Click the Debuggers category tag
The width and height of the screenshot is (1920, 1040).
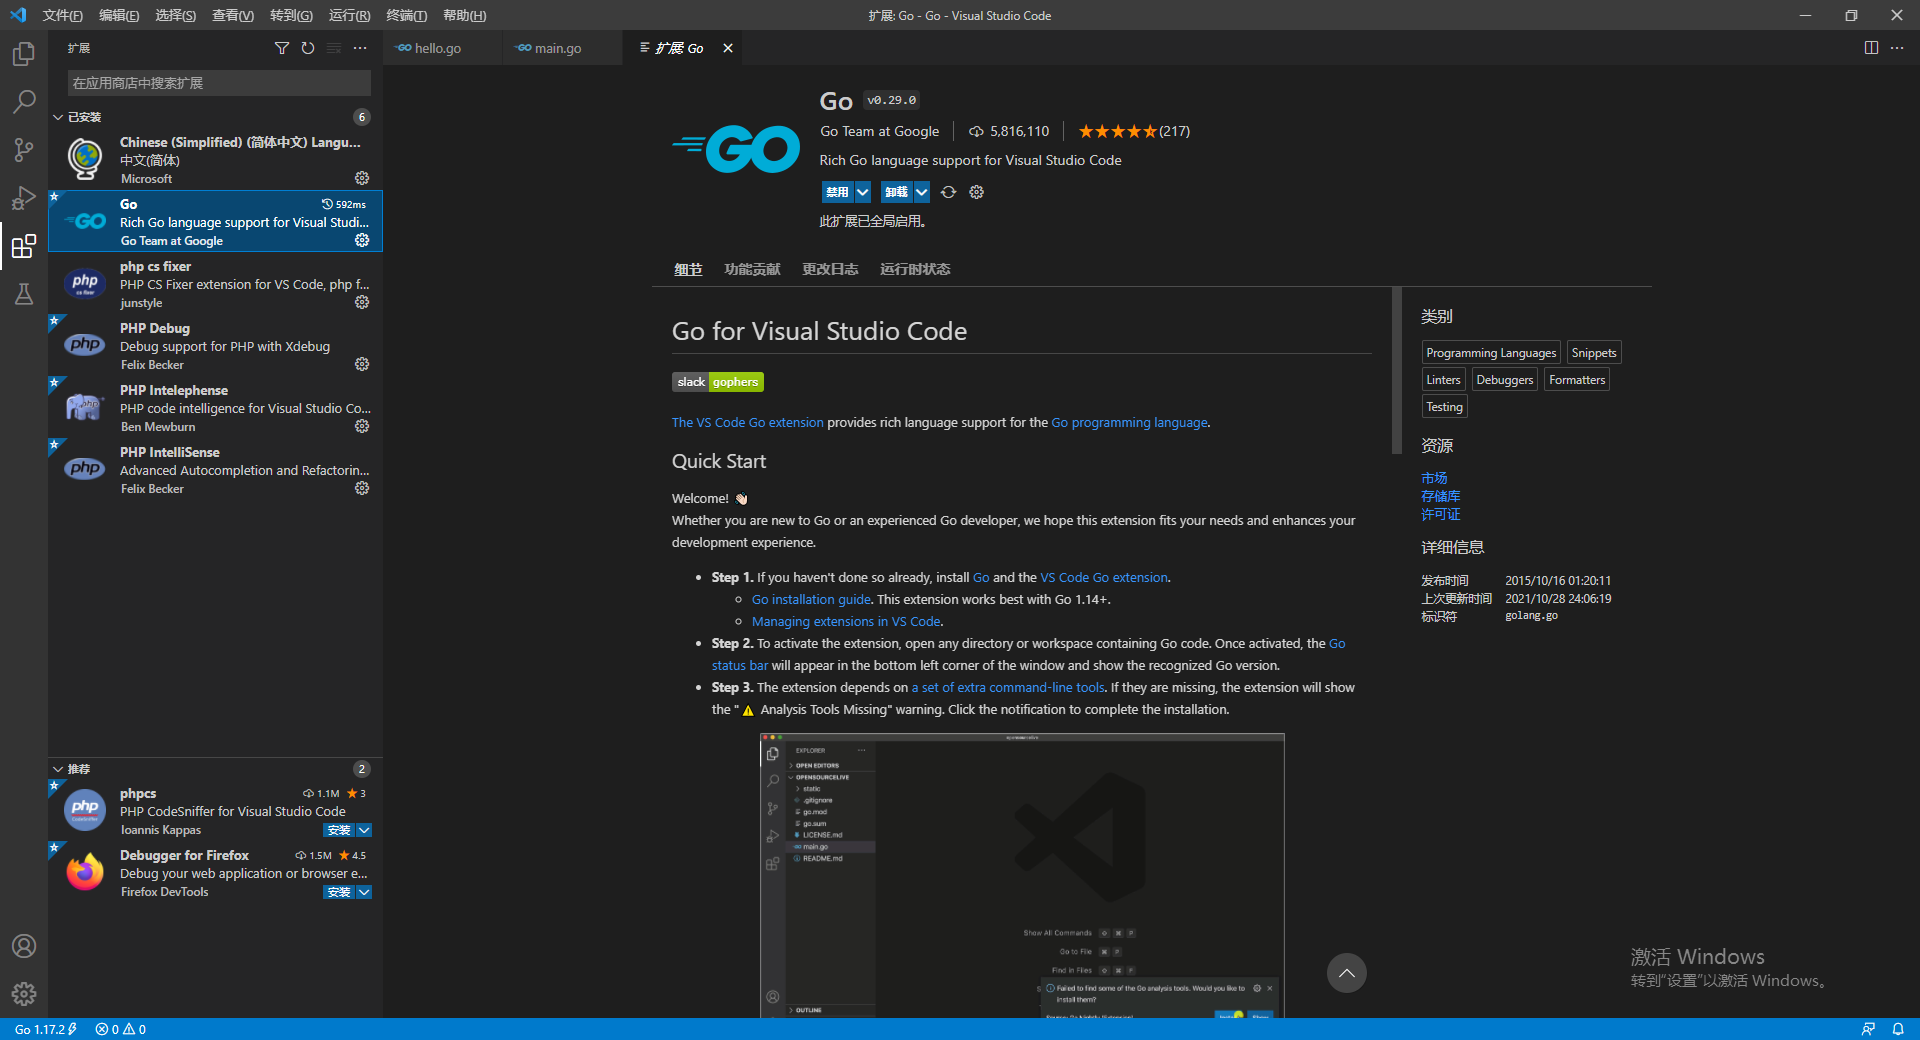pyautogui.click(x=1504, y=380)
